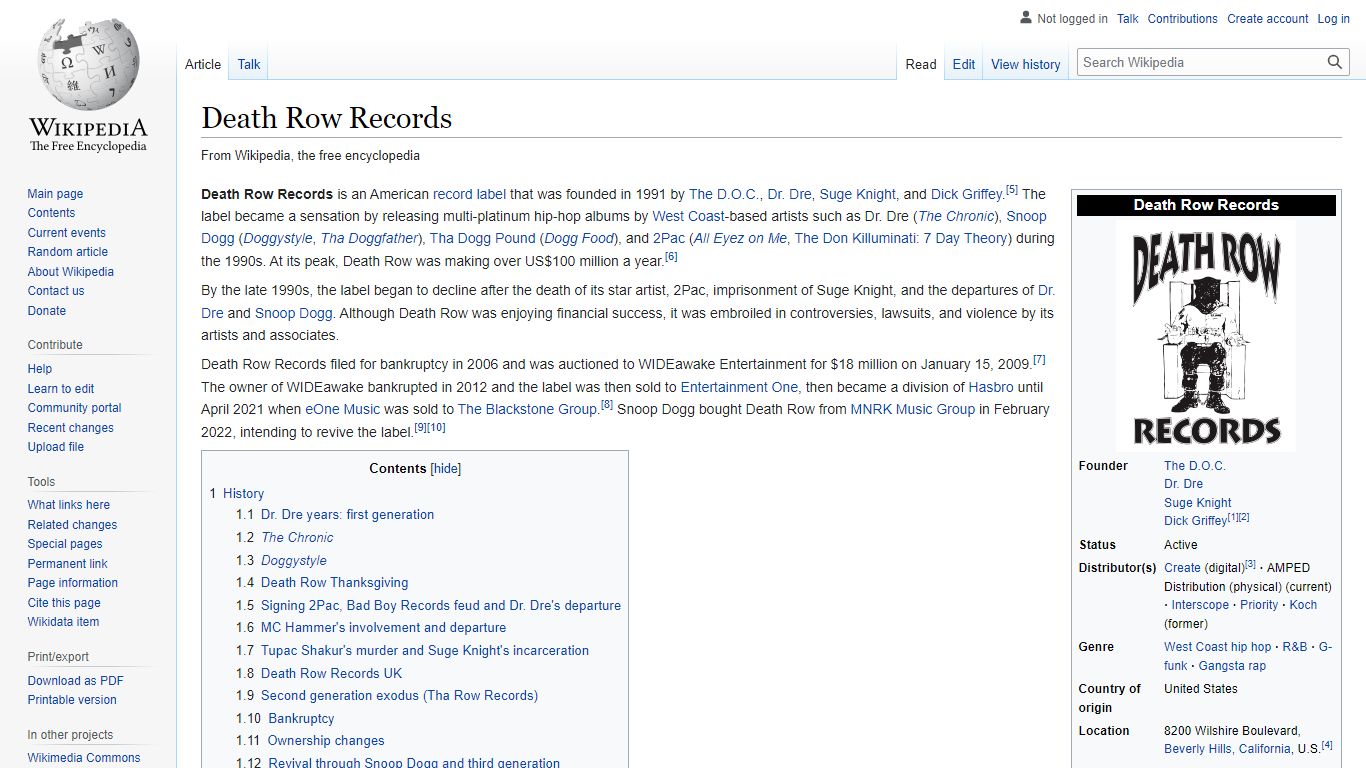Click the Log in link

[1334, 19]
